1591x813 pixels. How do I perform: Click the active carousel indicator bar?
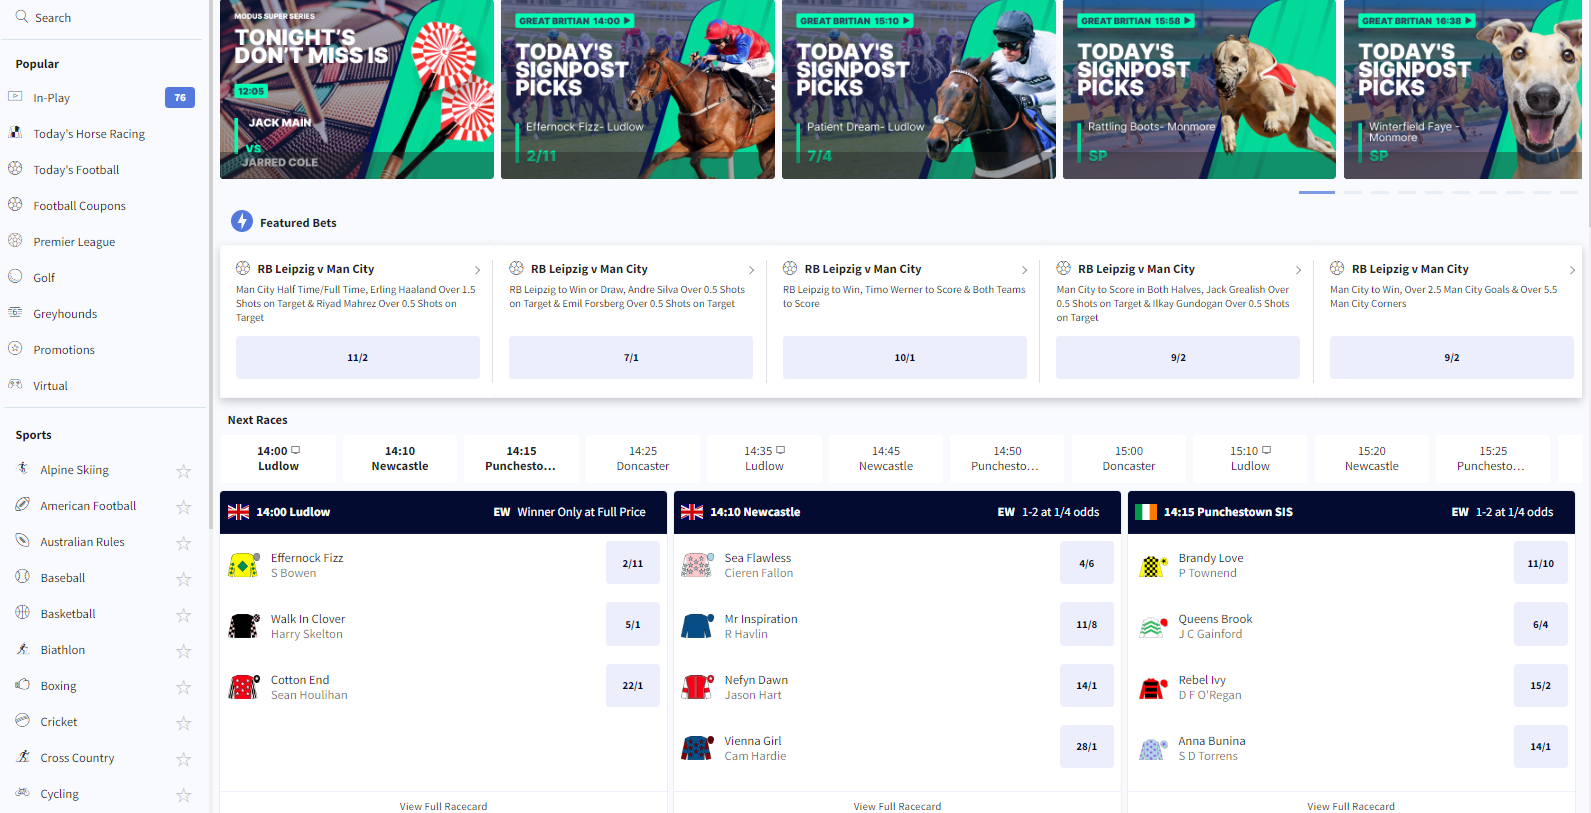(1317, 192)
